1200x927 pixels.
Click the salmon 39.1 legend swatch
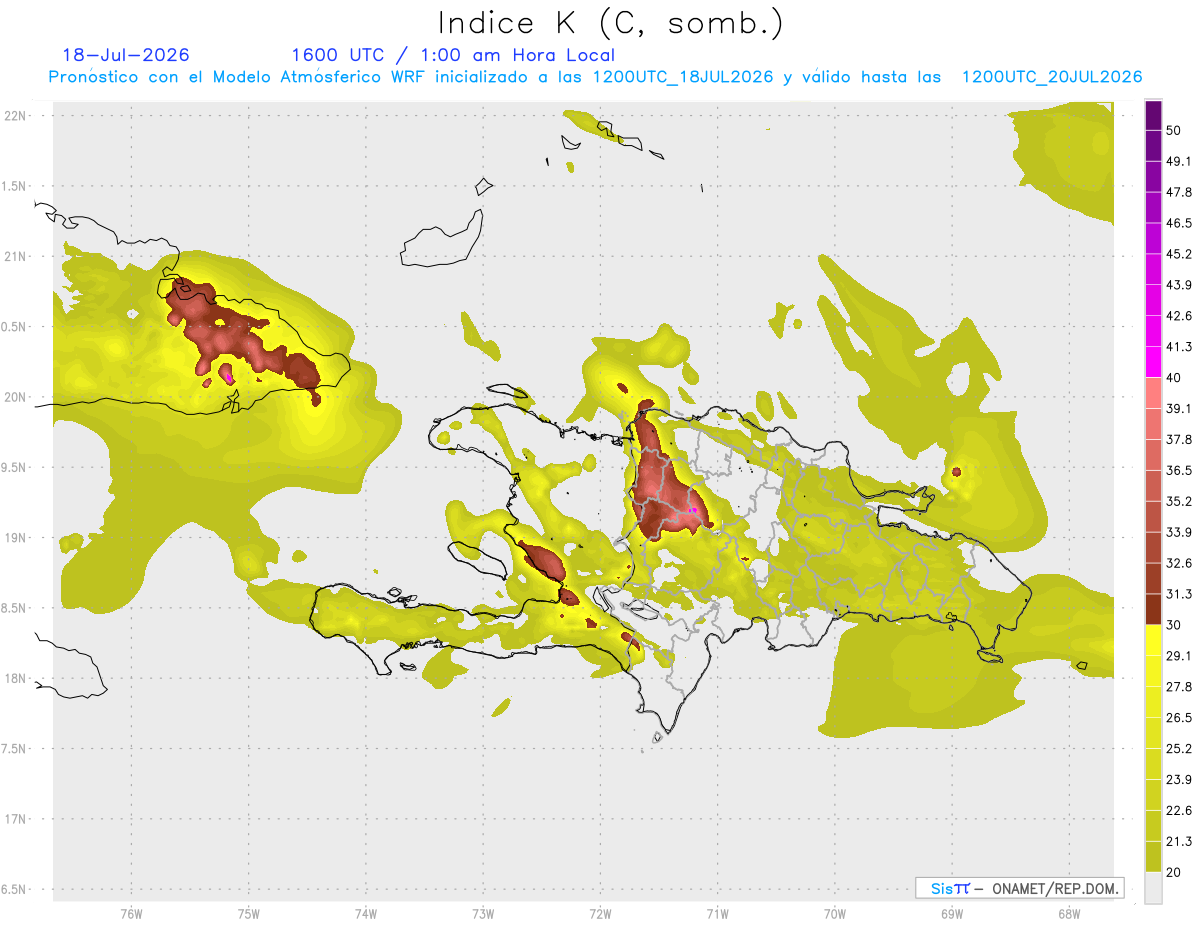(x=1153, y=392)
